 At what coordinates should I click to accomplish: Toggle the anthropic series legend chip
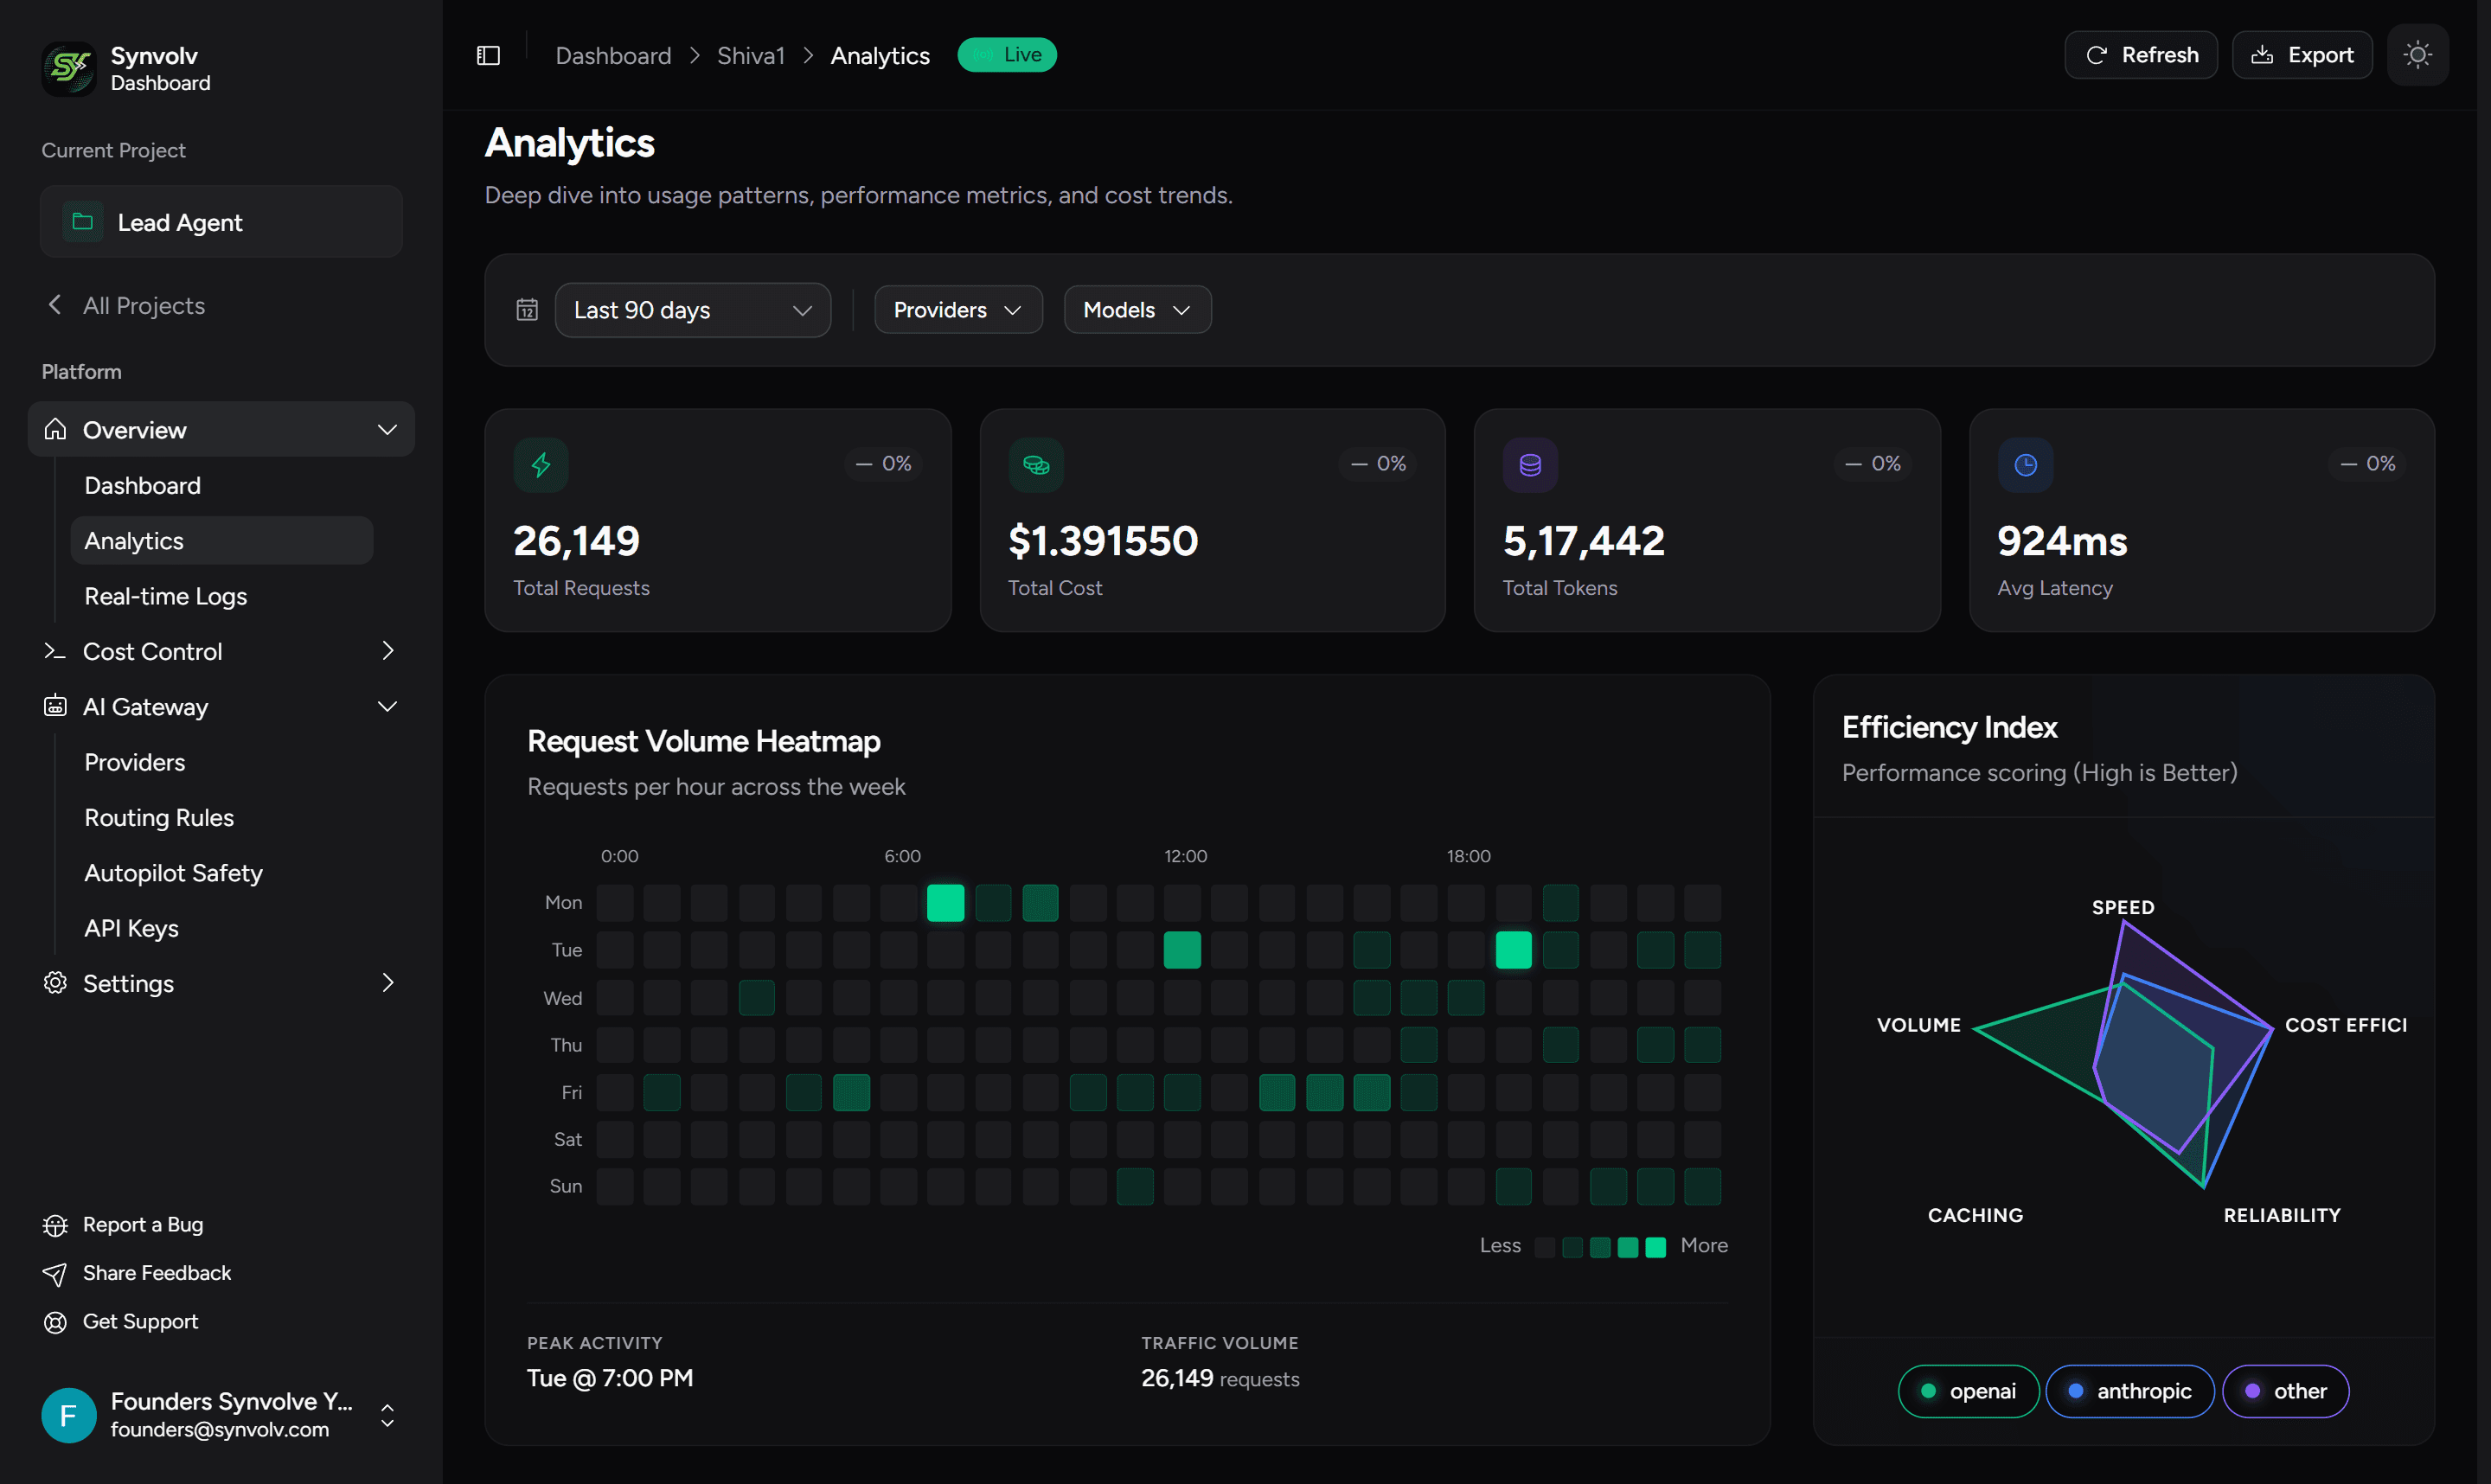(x=2129, y=1391)
